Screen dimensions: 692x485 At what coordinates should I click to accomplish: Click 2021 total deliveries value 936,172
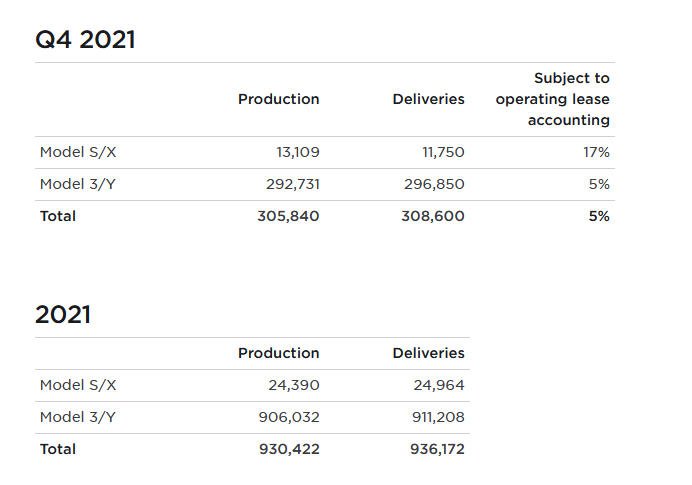click(x=437, y=449)
